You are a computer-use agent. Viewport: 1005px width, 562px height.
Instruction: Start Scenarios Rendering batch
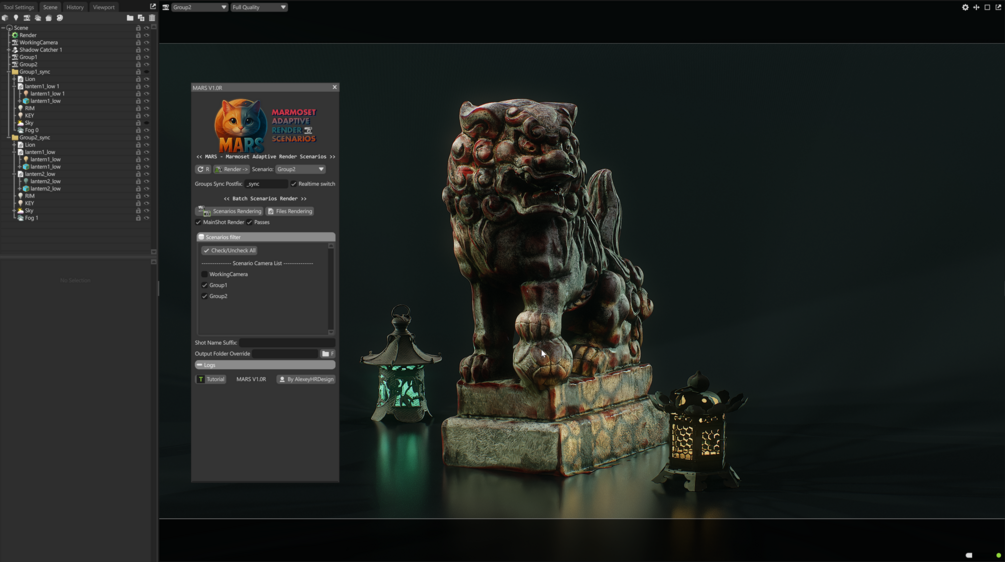click(x=229, y=211)
